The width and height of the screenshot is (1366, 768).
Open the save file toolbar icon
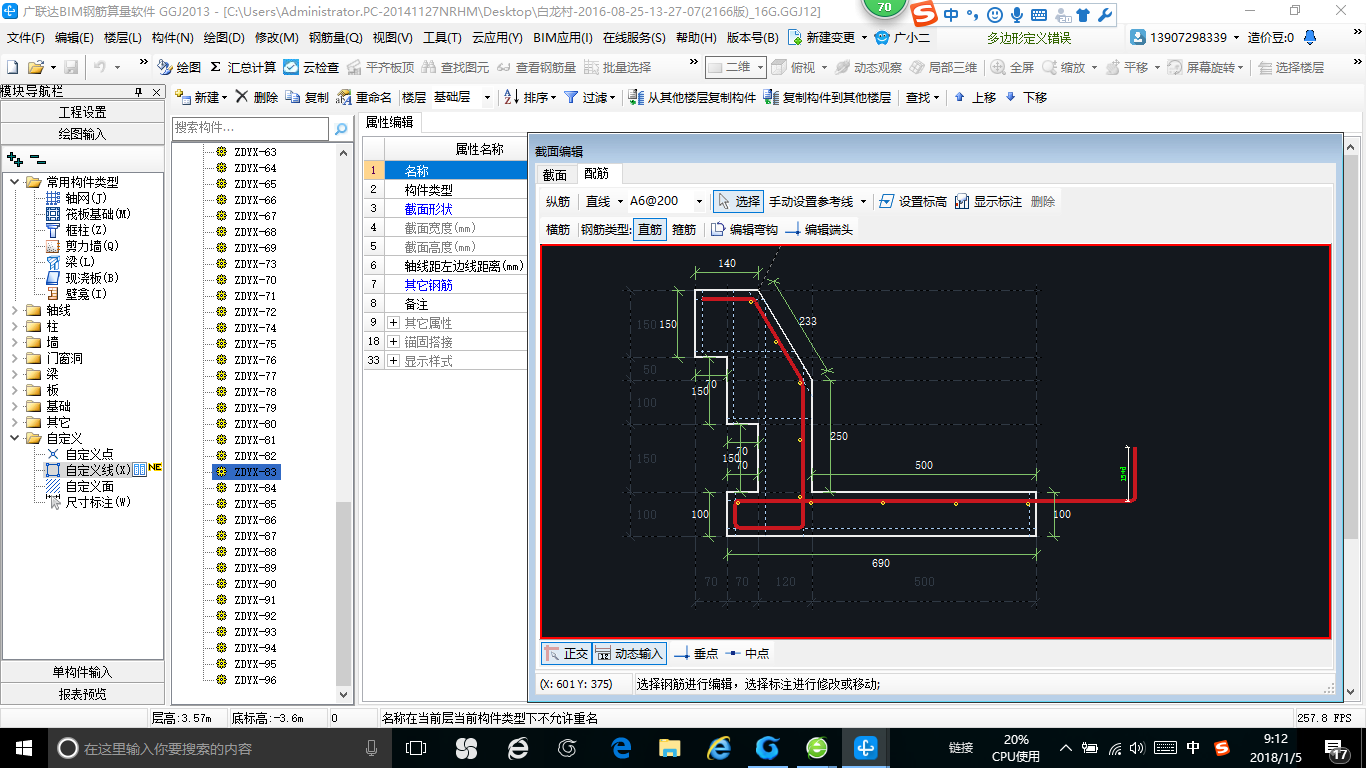(x=71, y=67)
